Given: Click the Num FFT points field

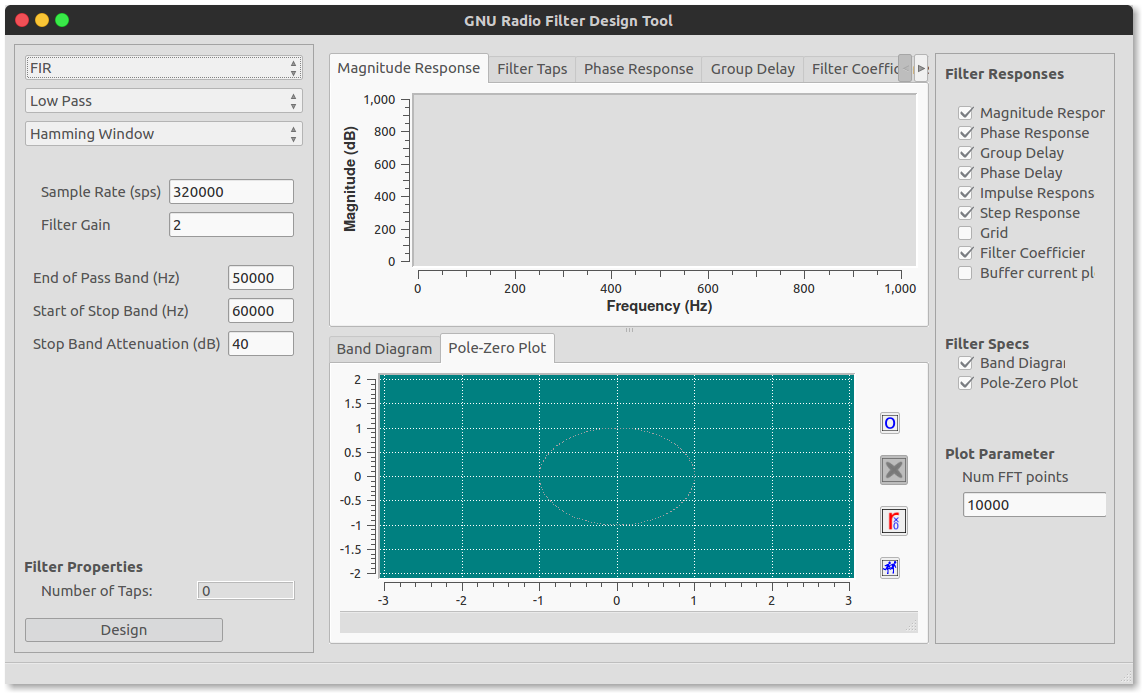Looking at the screenshot, I should pos(1034,504).
